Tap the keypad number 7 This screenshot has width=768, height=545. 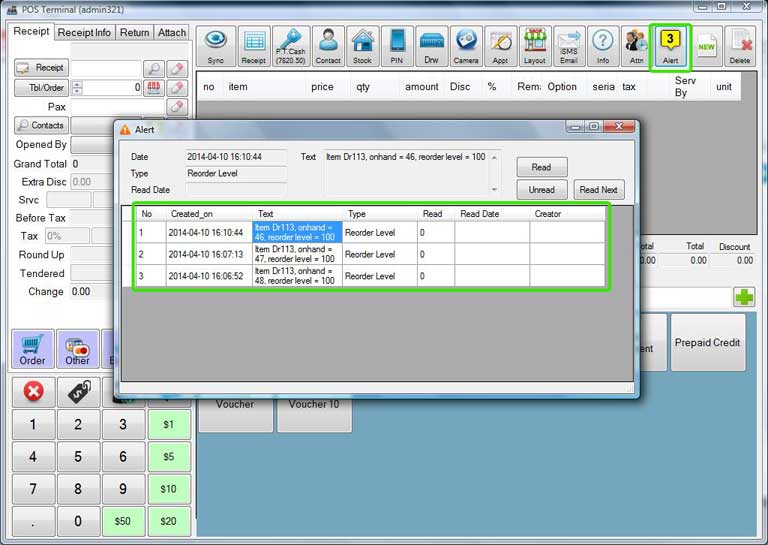tap(33, 489)
